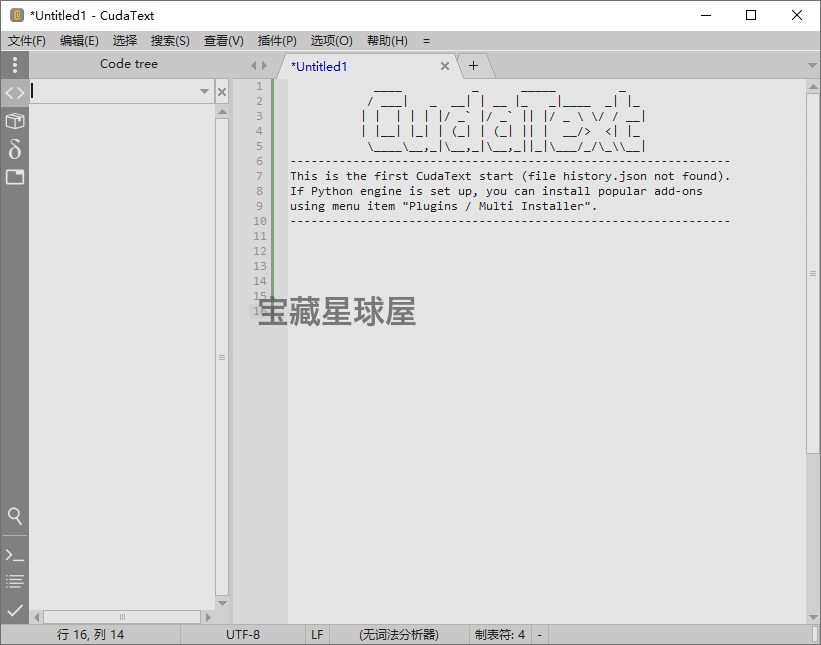Change encoding via UTF-8 status cell

pos(243,635)
